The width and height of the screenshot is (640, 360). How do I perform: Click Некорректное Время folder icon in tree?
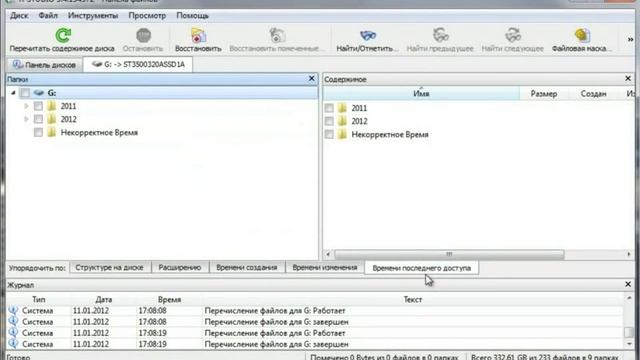coord(51,132)
